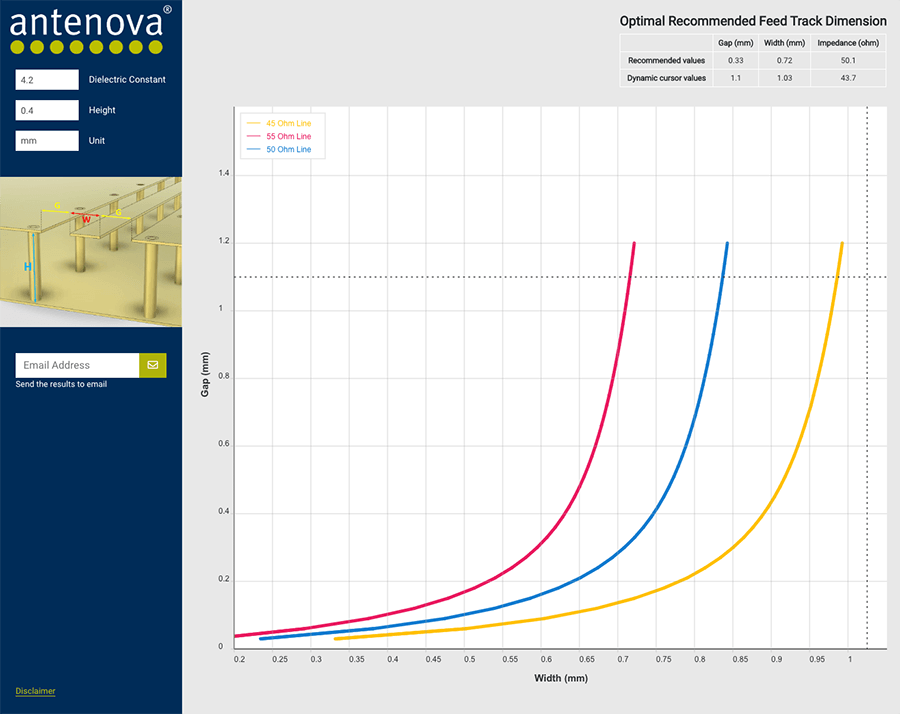Open the Unit dropdown showing mm

47,141
